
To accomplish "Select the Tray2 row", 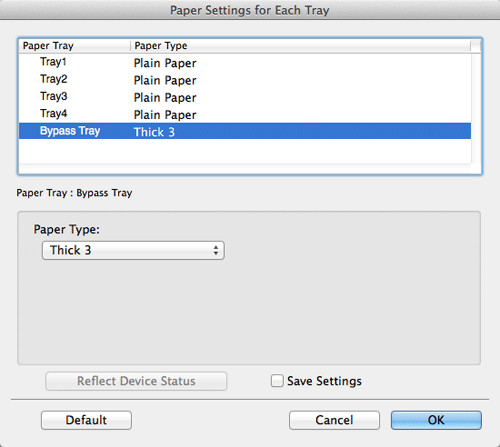I will (x=245, y=80).
